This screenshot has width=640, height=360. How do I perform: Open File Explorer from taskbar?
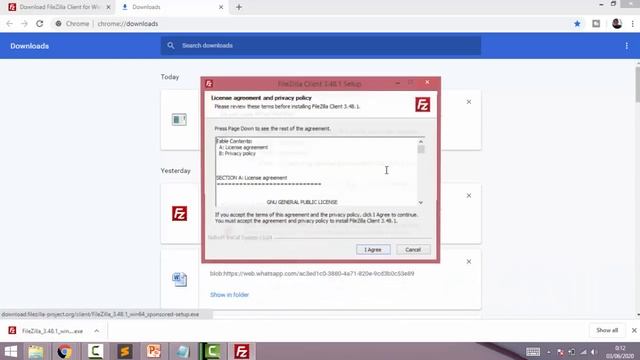coord(36,351)
